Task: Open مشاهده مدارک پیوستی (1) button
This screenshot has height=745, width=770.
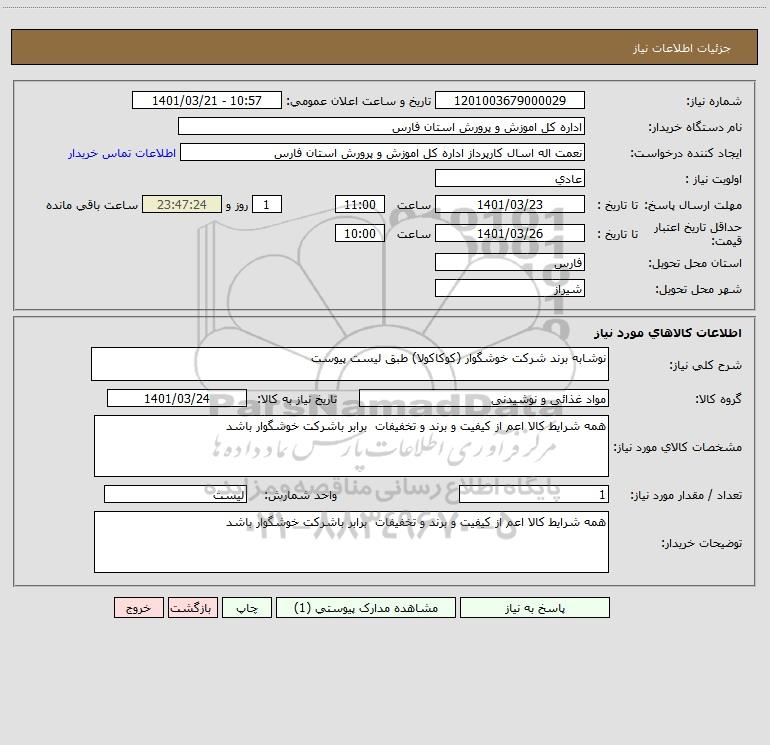Action: click(x=366, y=607)
